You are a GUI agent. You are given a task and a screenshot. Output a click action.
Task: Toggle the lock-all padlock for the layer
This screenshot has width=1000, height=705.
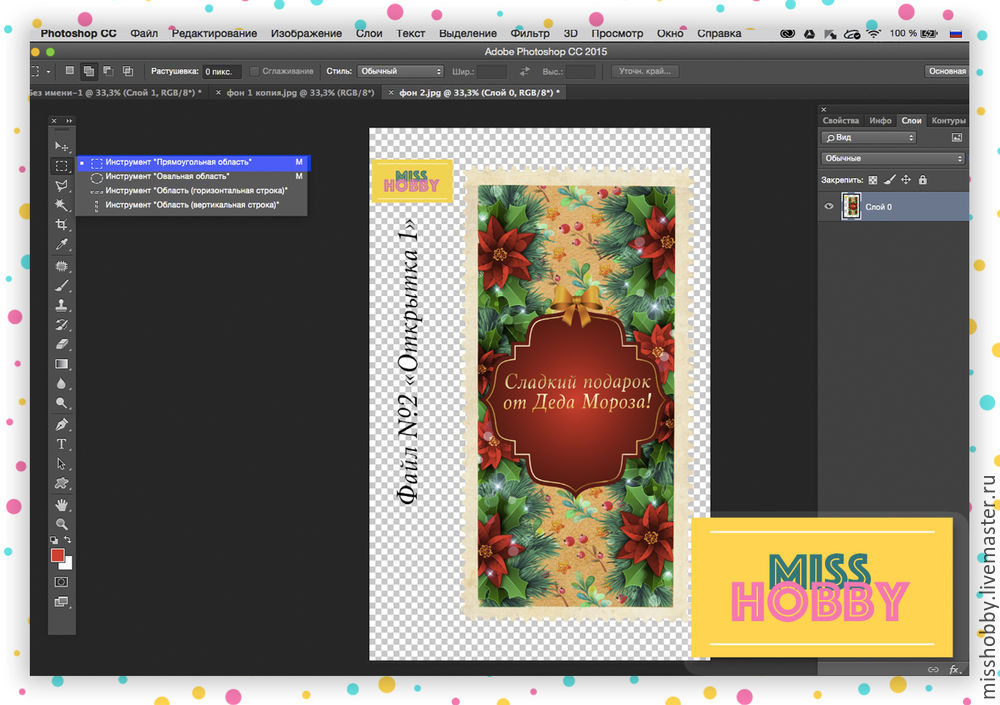coord(923,180)
